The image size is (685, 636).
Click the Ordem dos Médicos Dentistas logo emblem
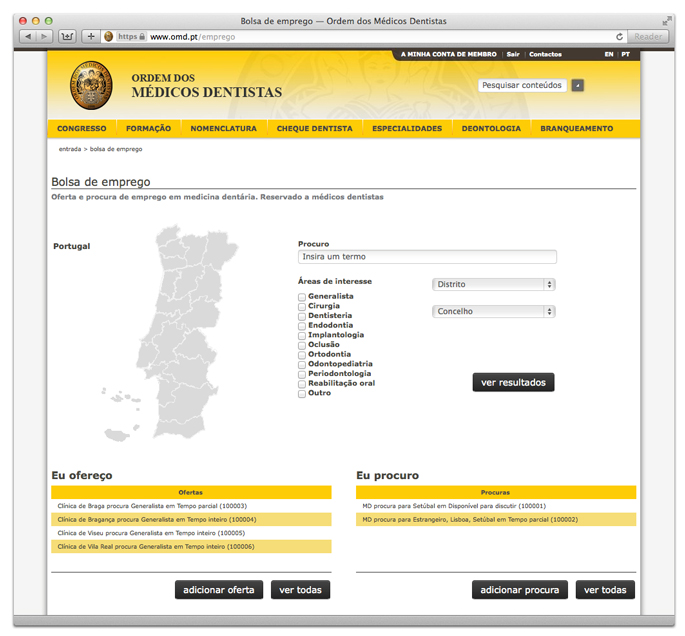(91, 85)
